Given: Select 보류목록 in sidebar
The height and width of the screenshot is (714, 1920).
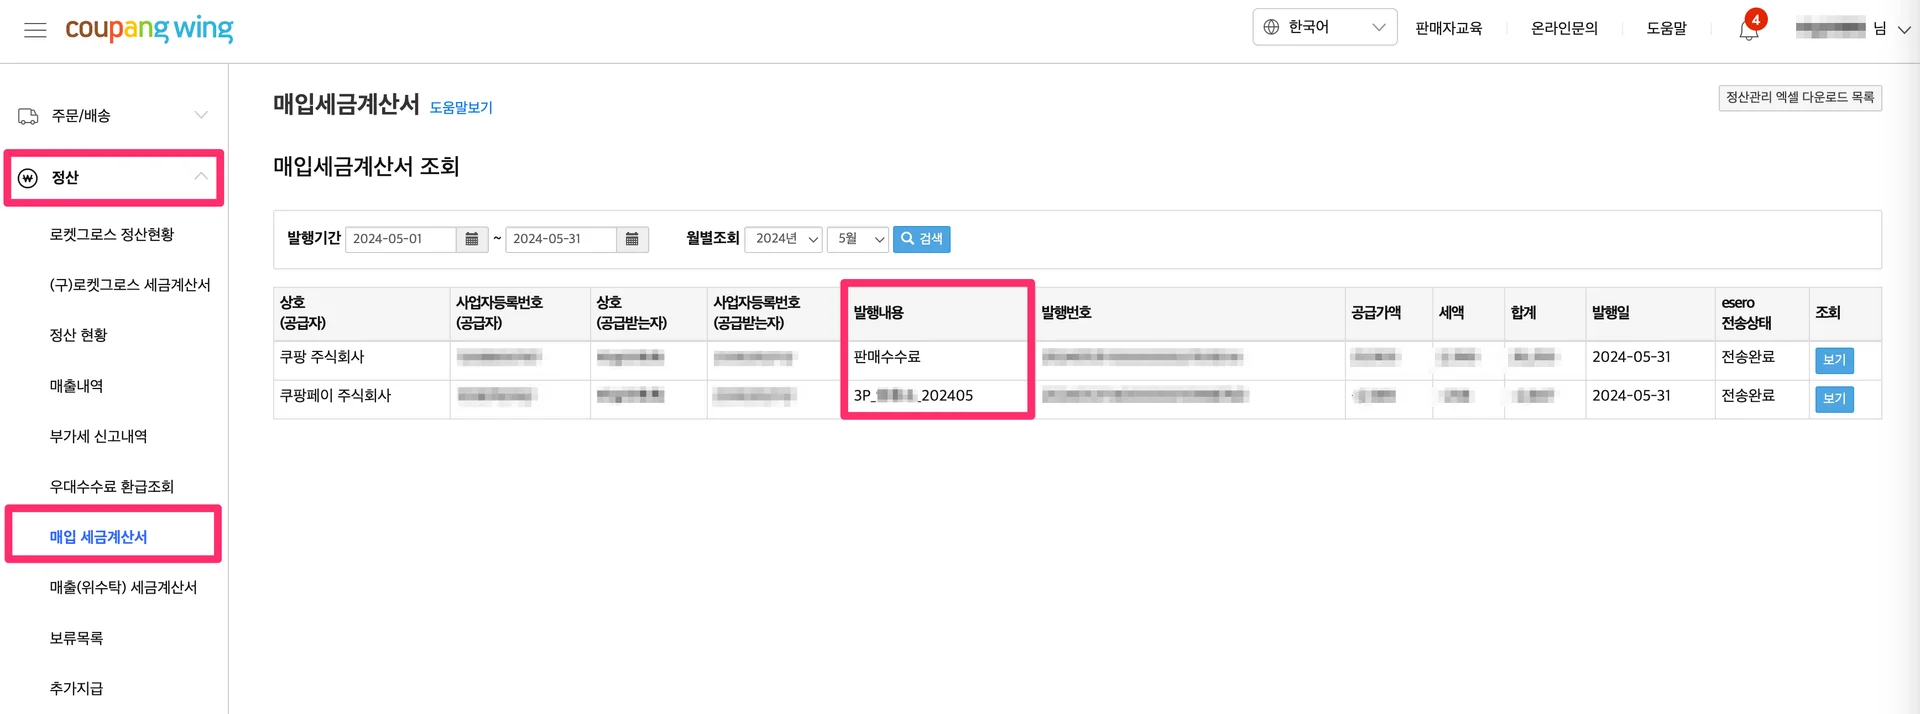Looking at the screenshot, I should point(76,638).
